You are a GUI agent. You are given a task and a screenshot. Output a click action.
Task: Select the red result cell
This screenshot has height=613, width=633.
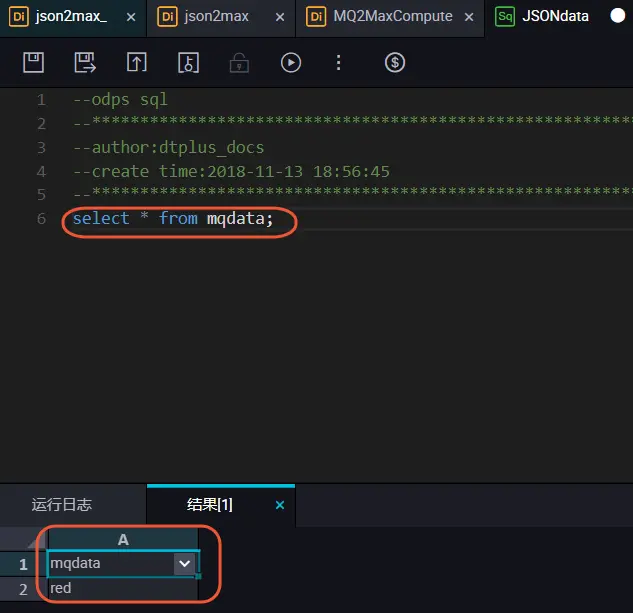[x=123, y=588]
